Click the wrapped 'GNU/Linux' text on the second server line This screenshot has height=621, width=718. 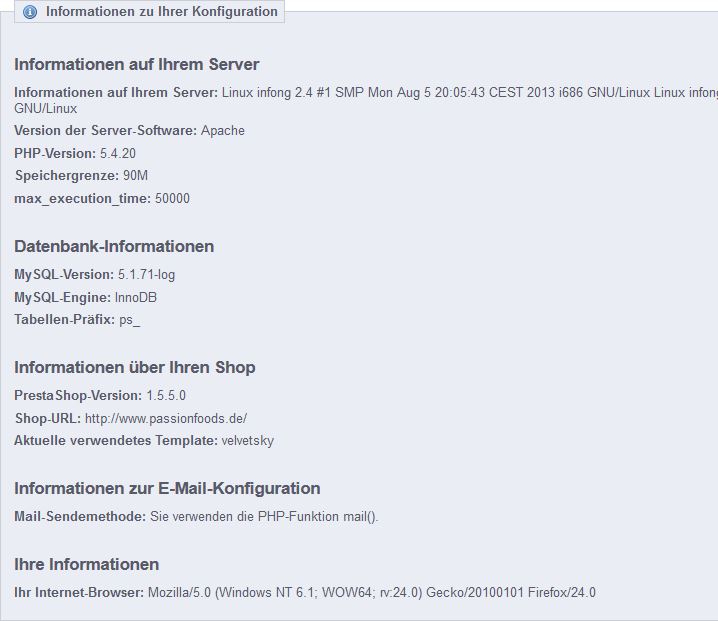(46, 109)
